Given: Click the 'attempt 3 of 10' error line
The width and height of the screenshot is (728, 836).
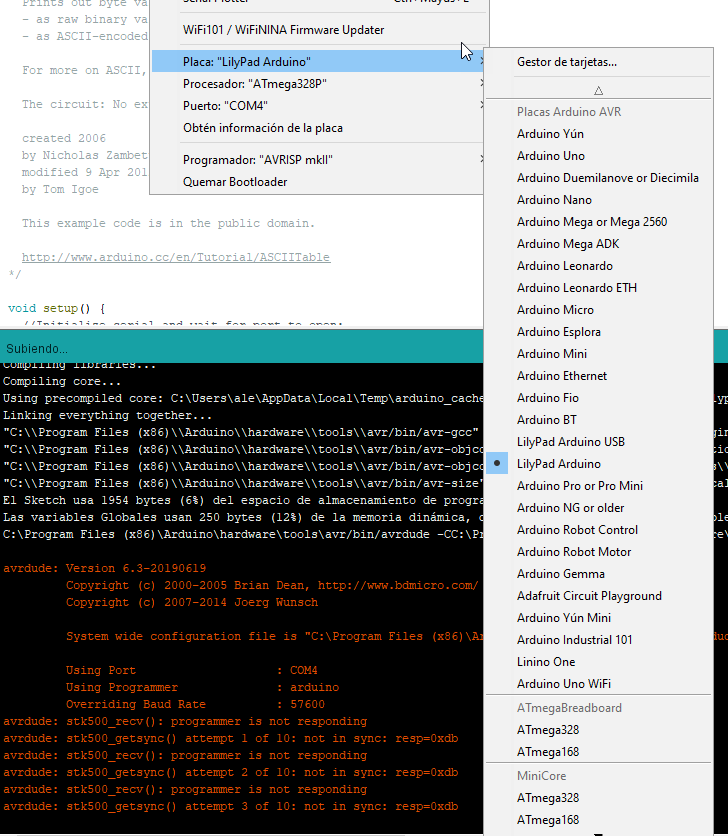Looking at the screenshot, I should (230, 806).
